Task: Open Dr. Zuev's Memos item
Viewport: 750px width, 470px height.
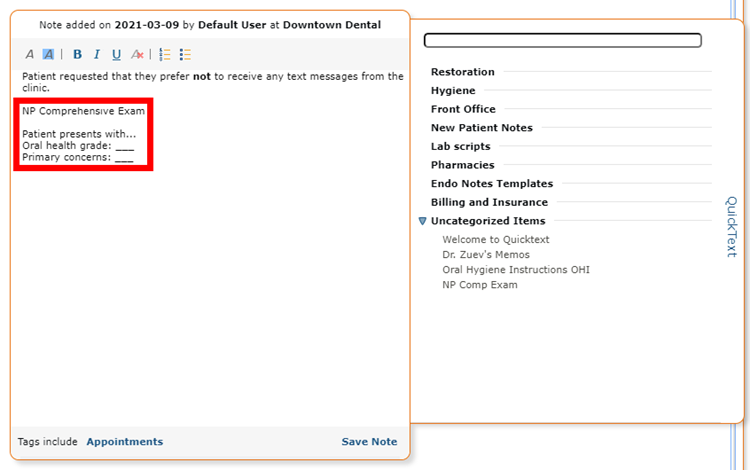Action: pyautogui.click(x=486, y=255)
